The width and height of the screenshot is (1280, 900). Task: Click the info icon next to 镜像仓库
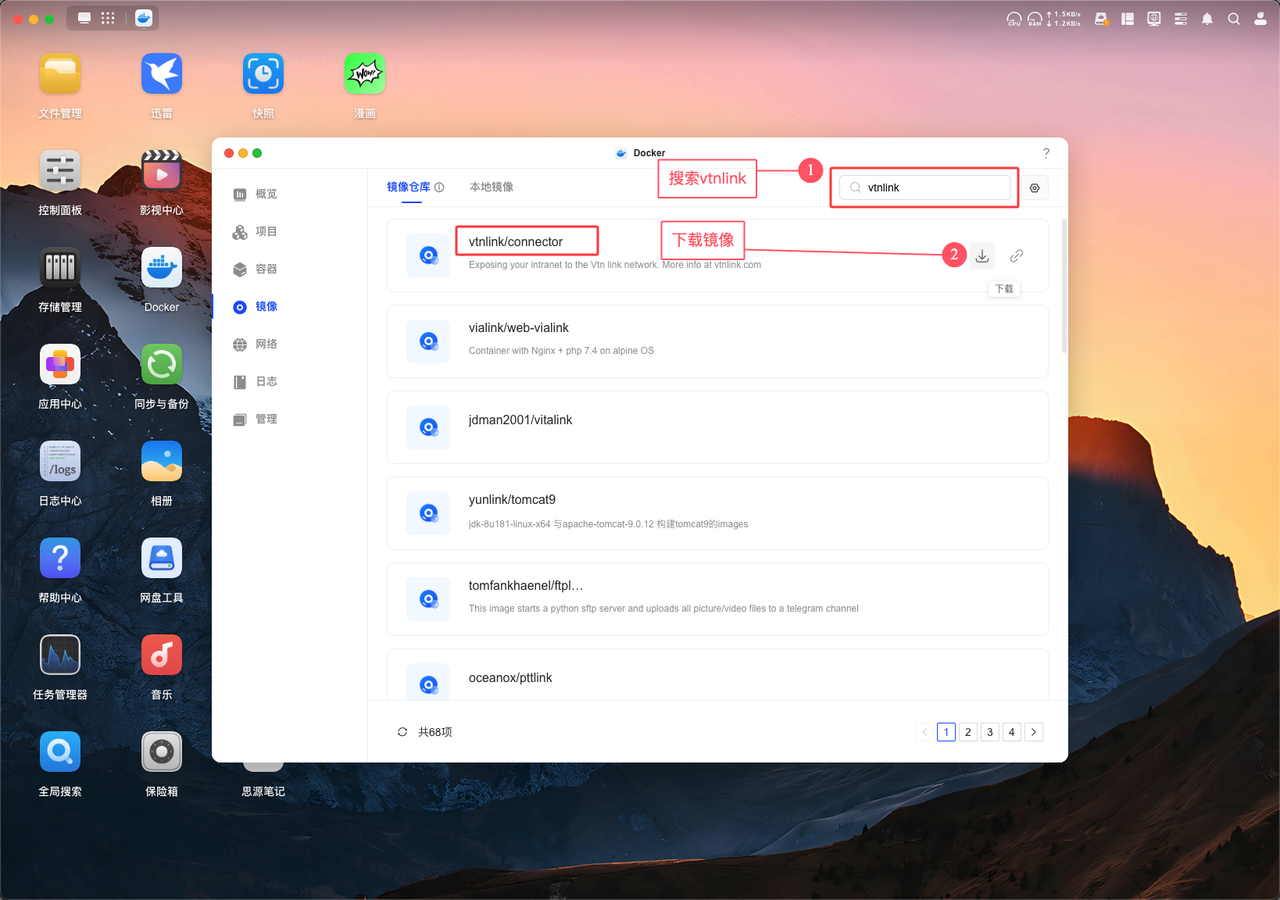[x=439, y=187]
